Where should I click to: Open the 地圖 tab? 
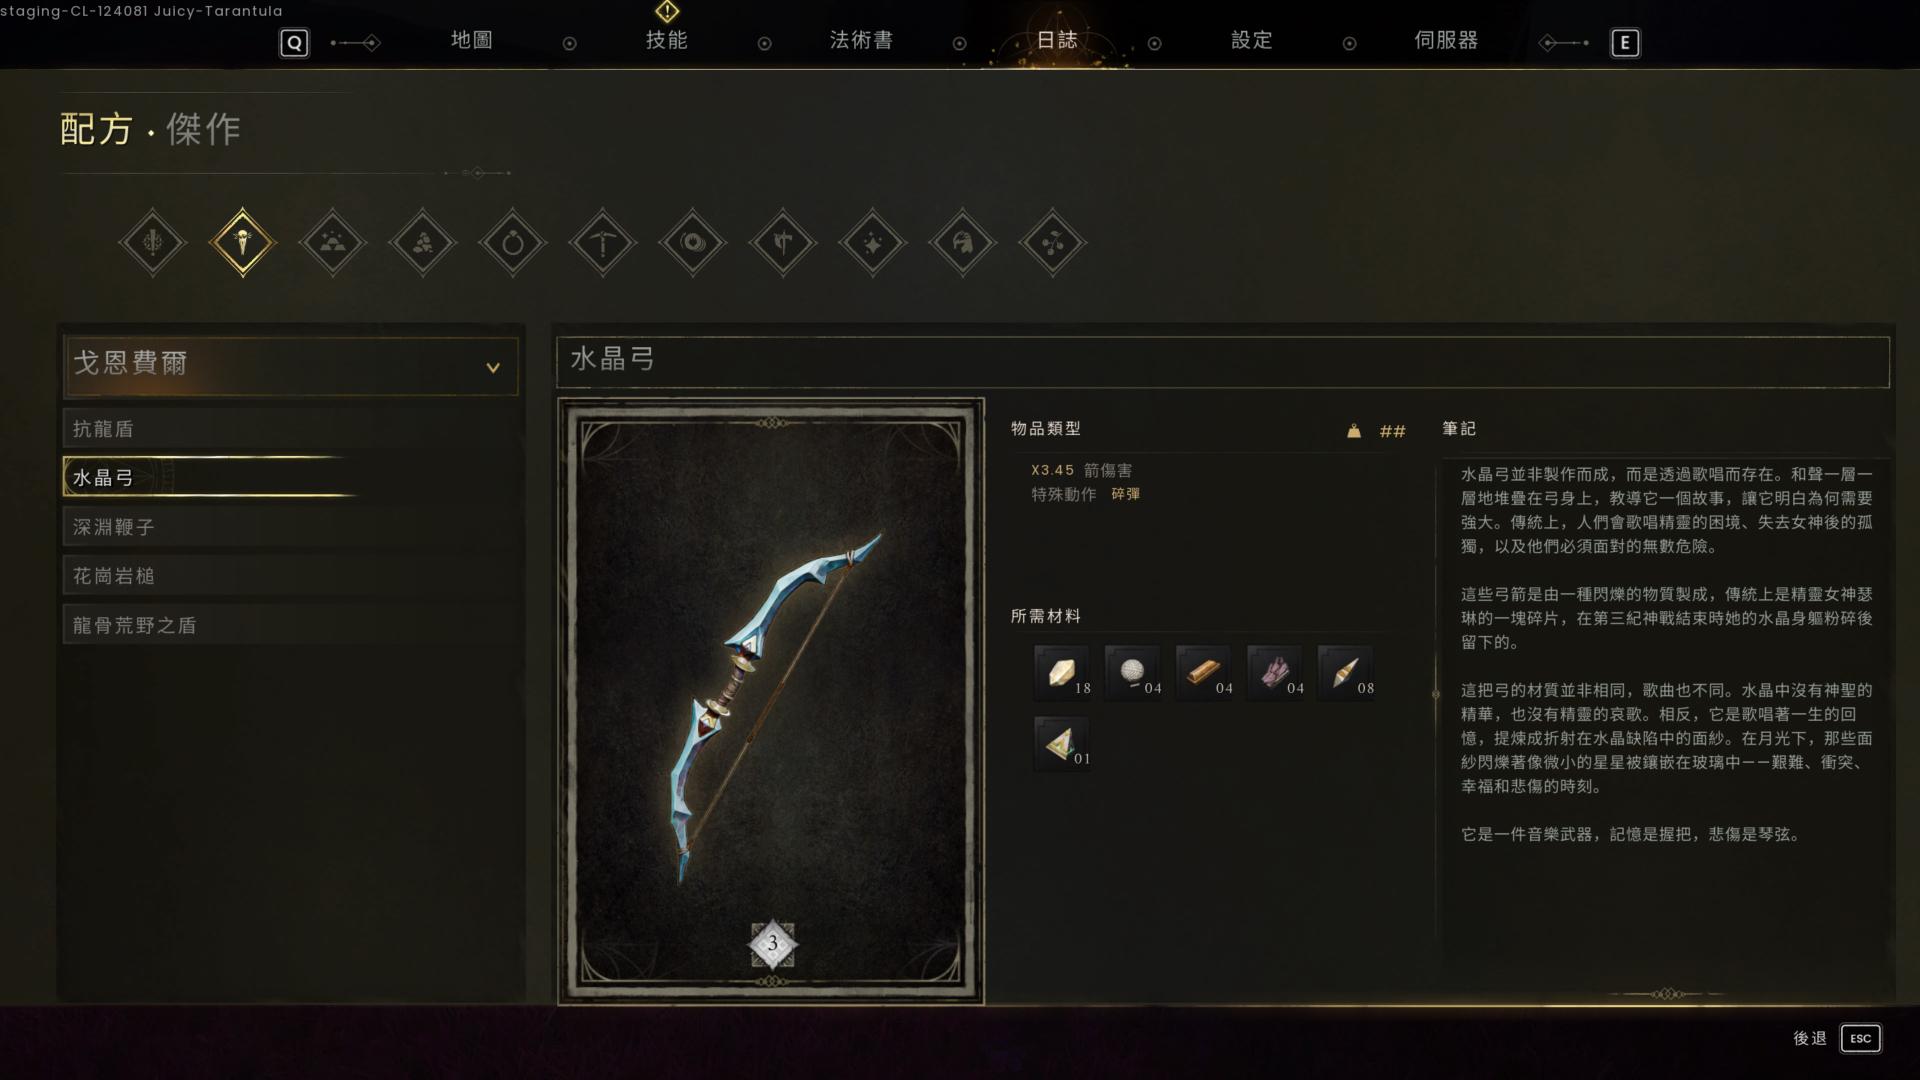click(x=471, y=40)
